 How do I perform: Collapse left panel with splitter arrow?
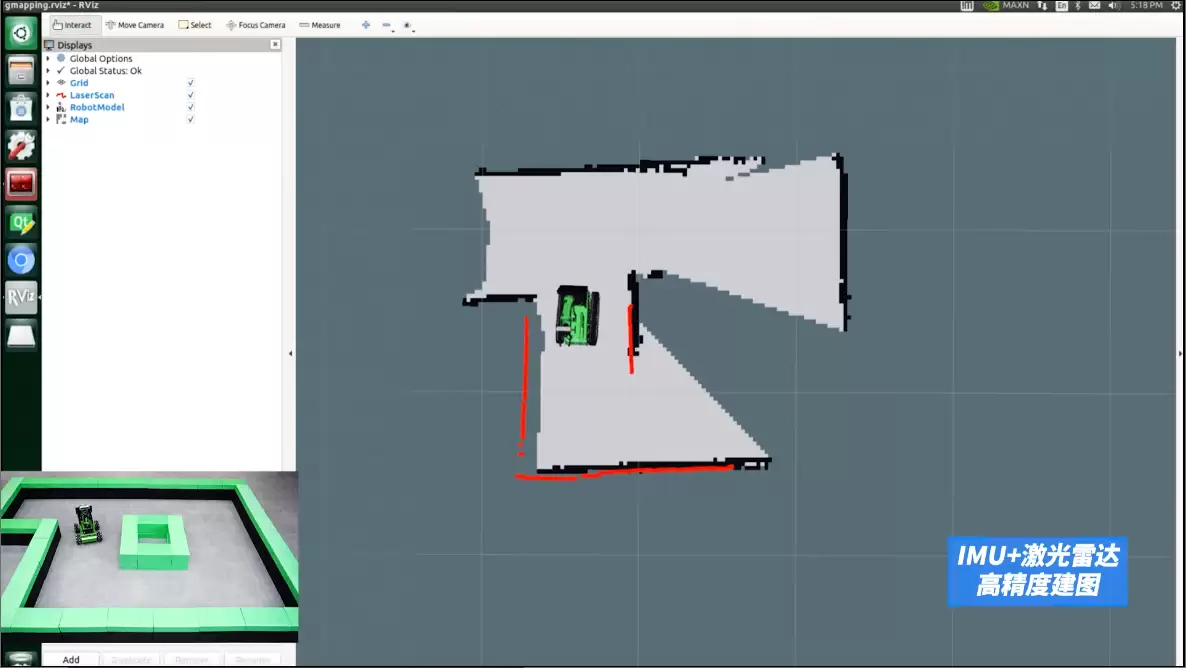point(290,353)
